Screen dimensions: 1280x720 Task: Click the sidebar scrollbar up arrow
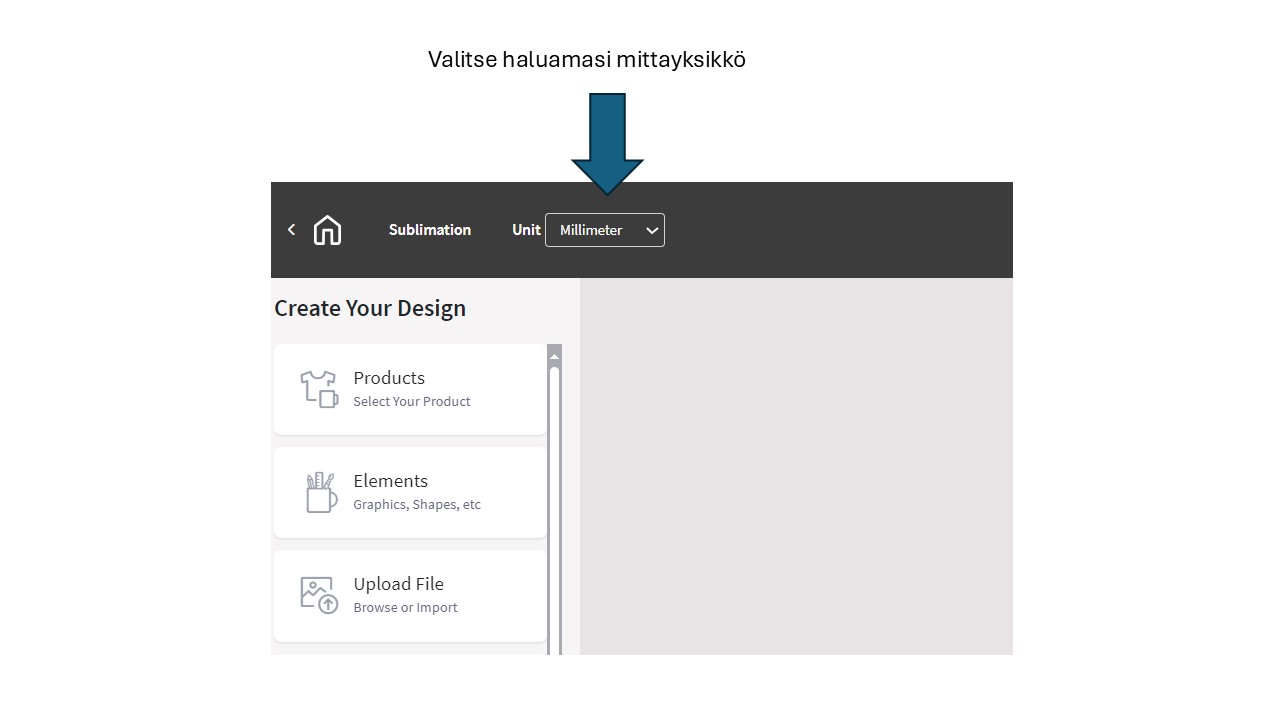click(555, 355)
